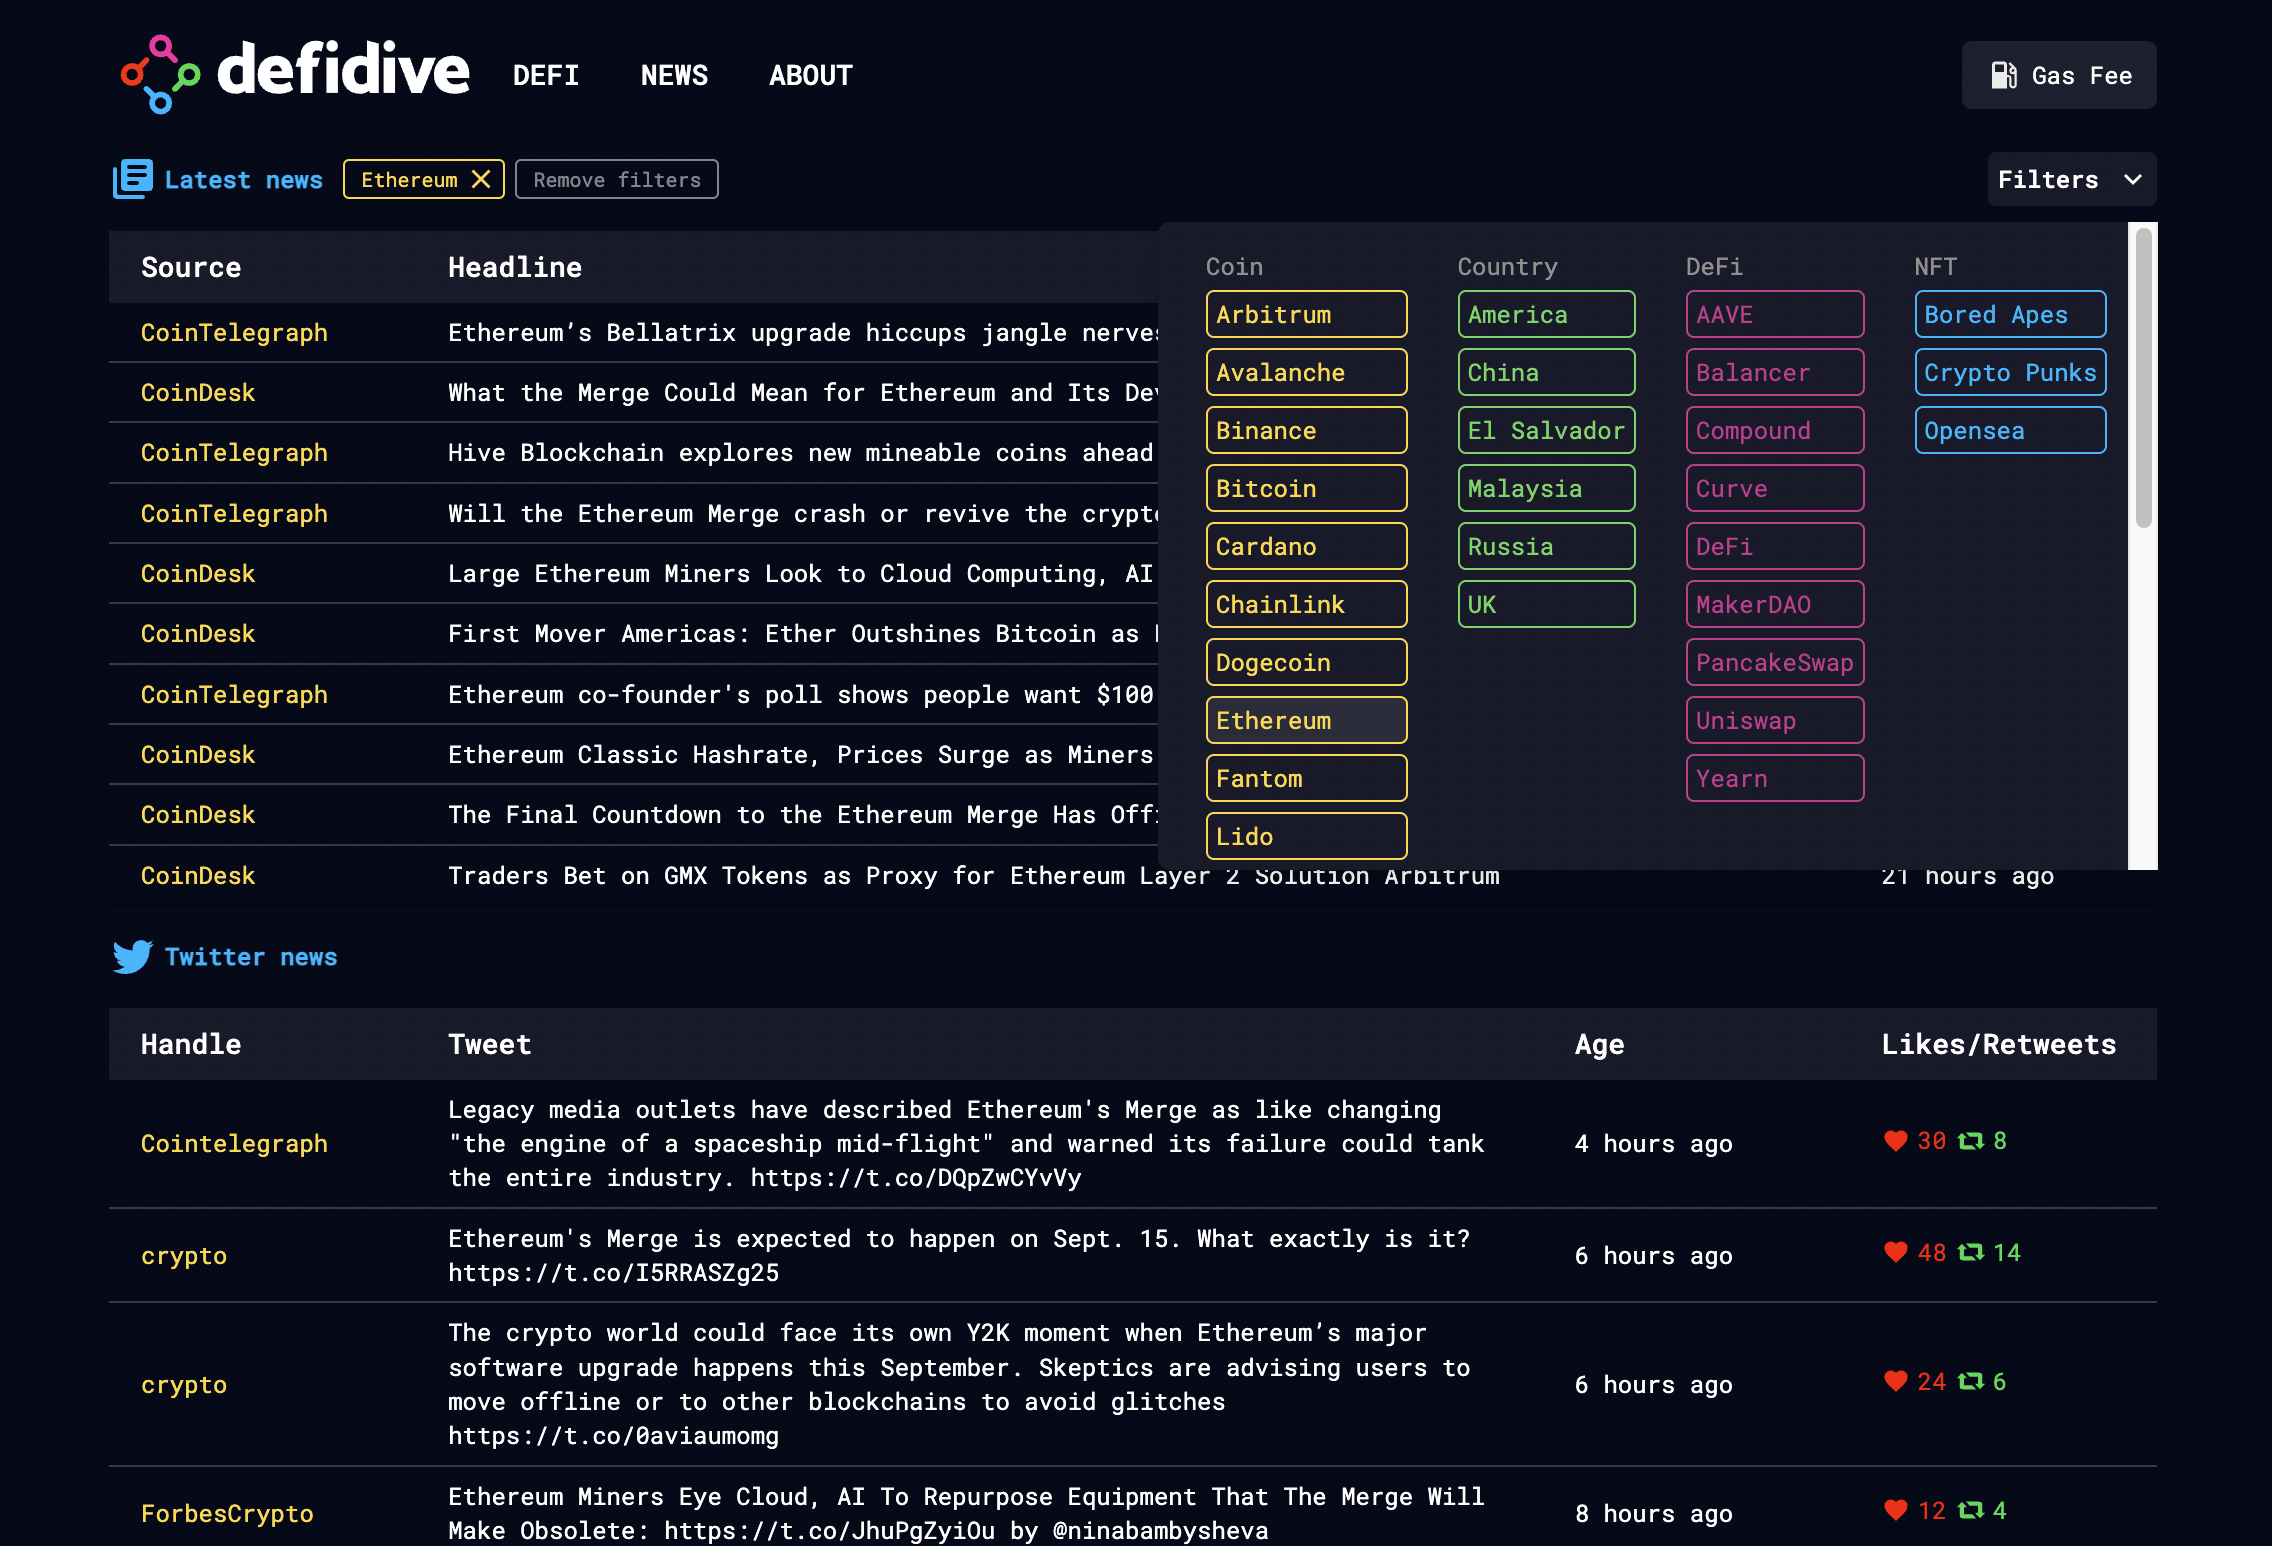
Task: Open Hive Blockchain mineable coins headline
Action: click(x=801, y=453)
